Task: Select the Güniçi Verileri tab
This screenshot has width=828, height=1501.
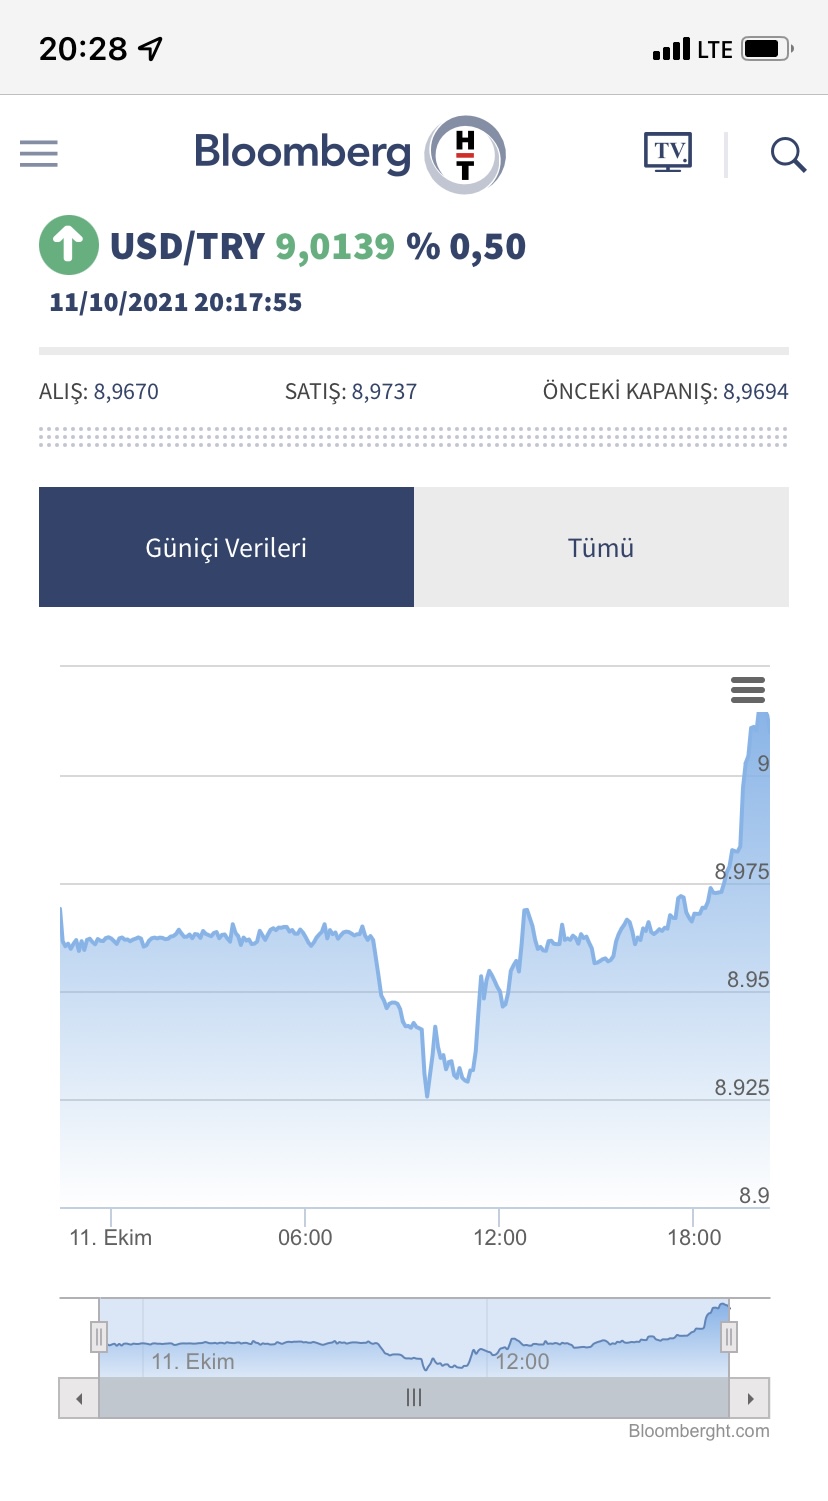Action: 226,547
